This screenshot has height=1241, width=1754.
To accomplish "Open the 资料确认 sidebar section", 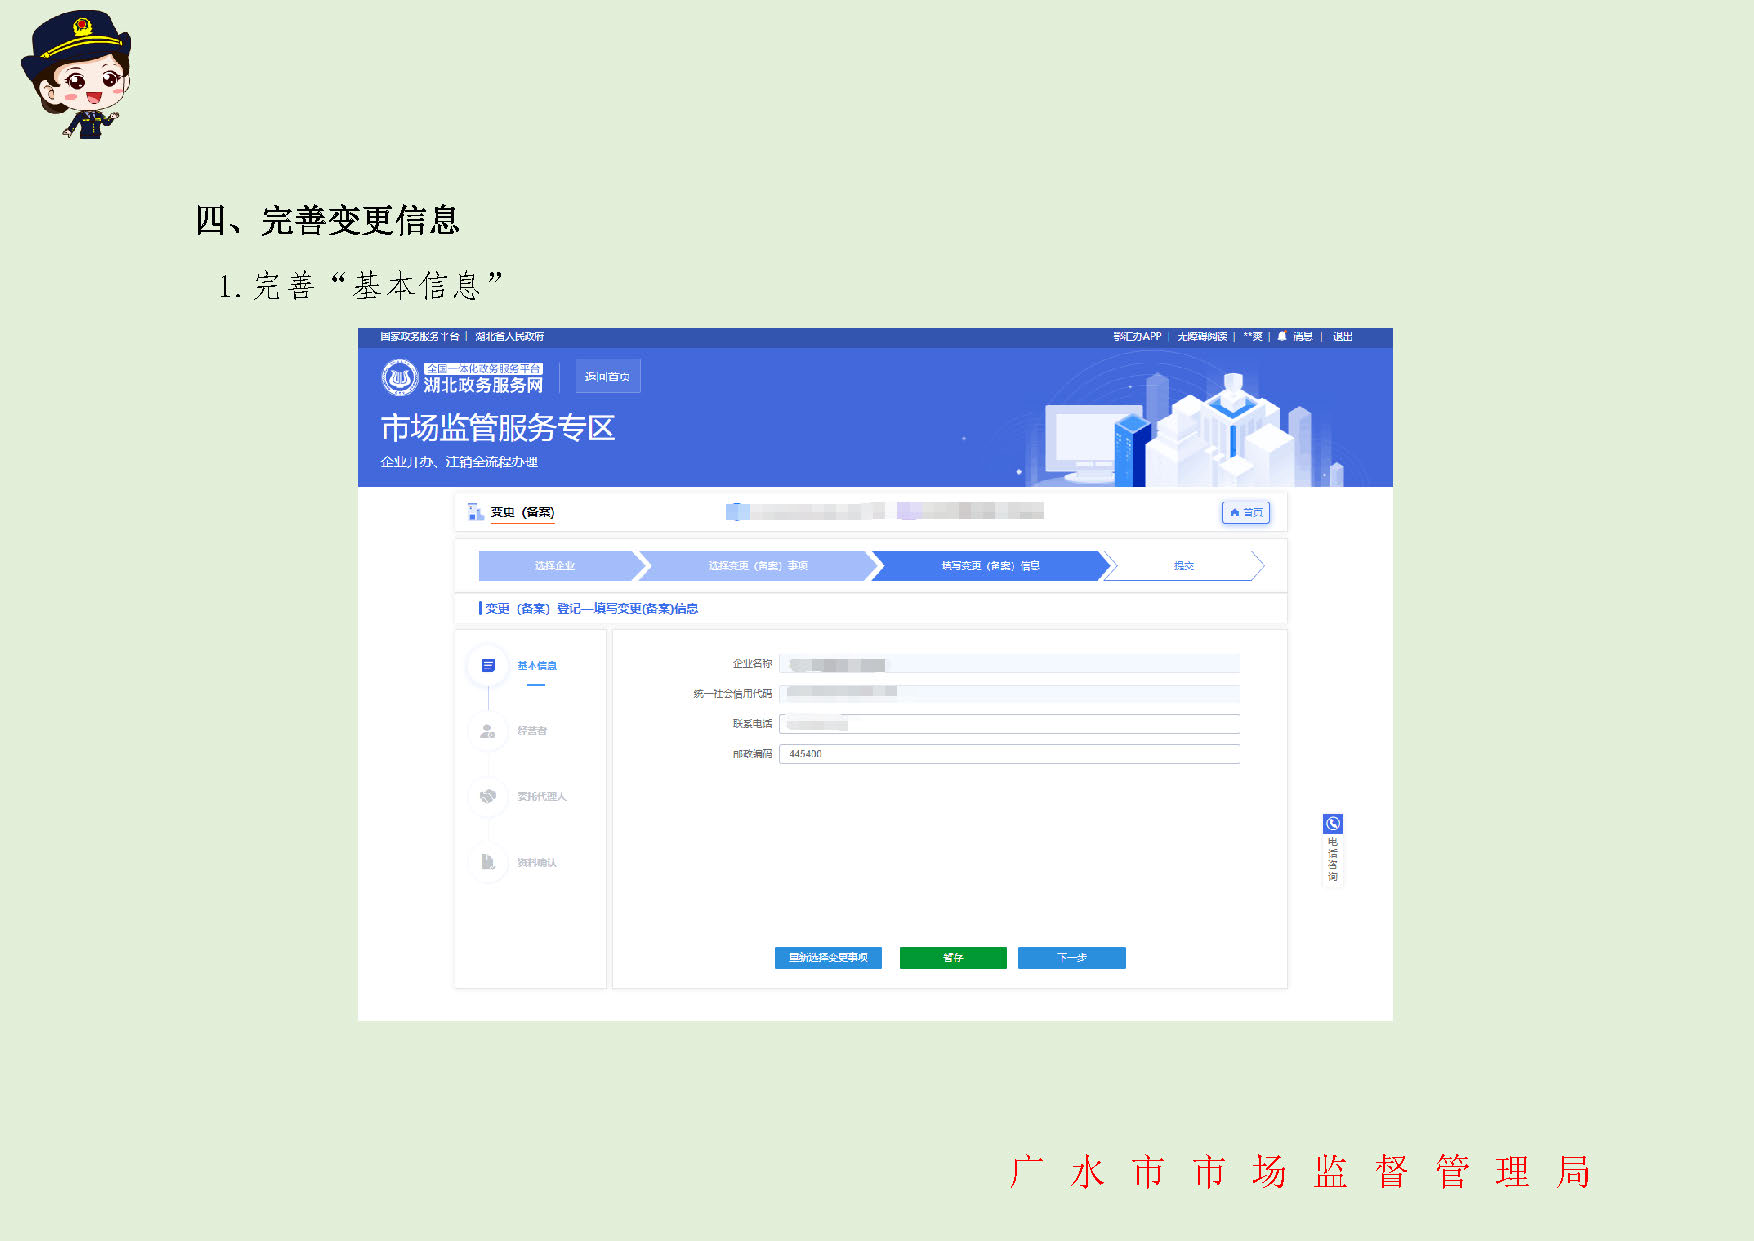I will tap(537, 862).
